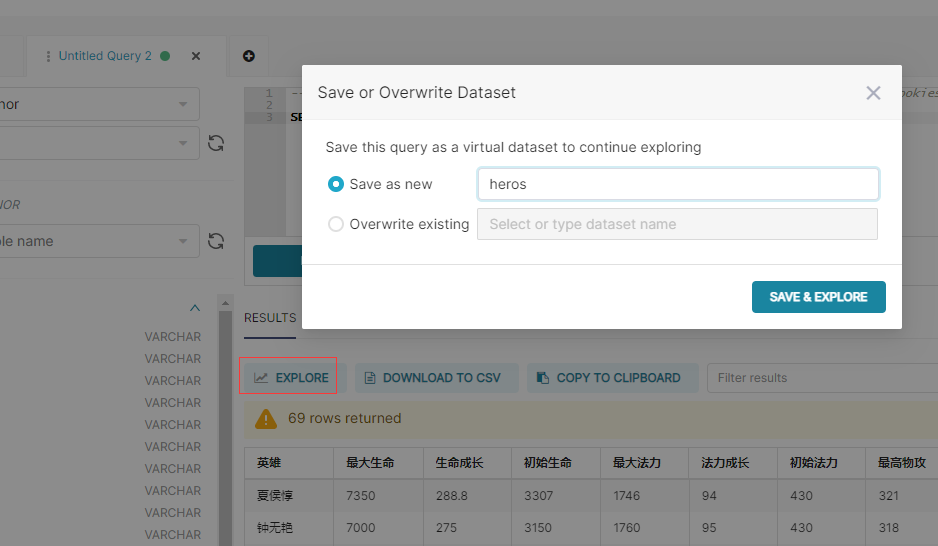Open the Select or type dataset name dropdown

click(x=677, y=224)
